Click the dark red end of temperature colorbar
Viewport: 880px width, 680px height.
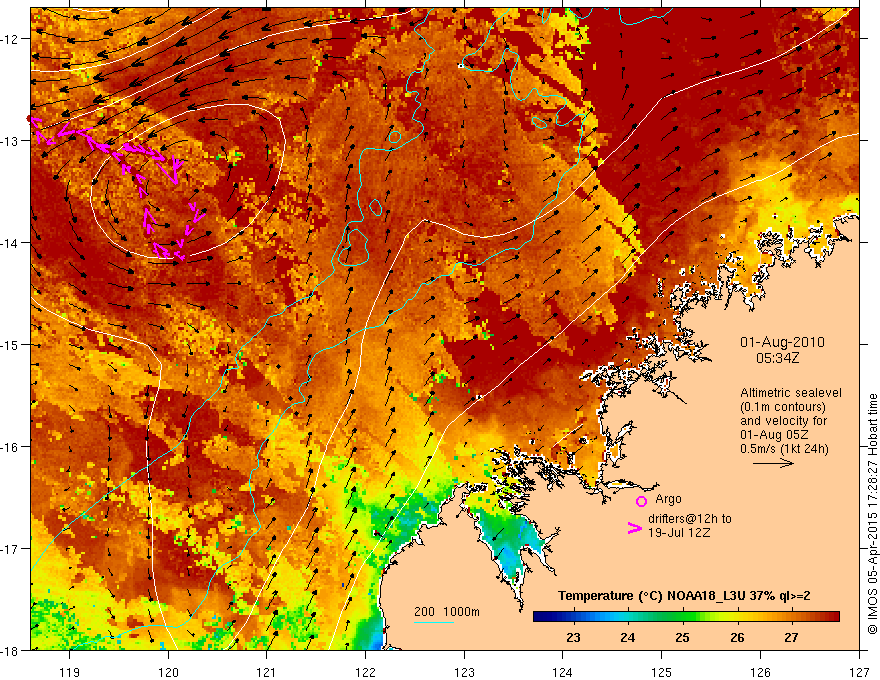click(832, 617)
